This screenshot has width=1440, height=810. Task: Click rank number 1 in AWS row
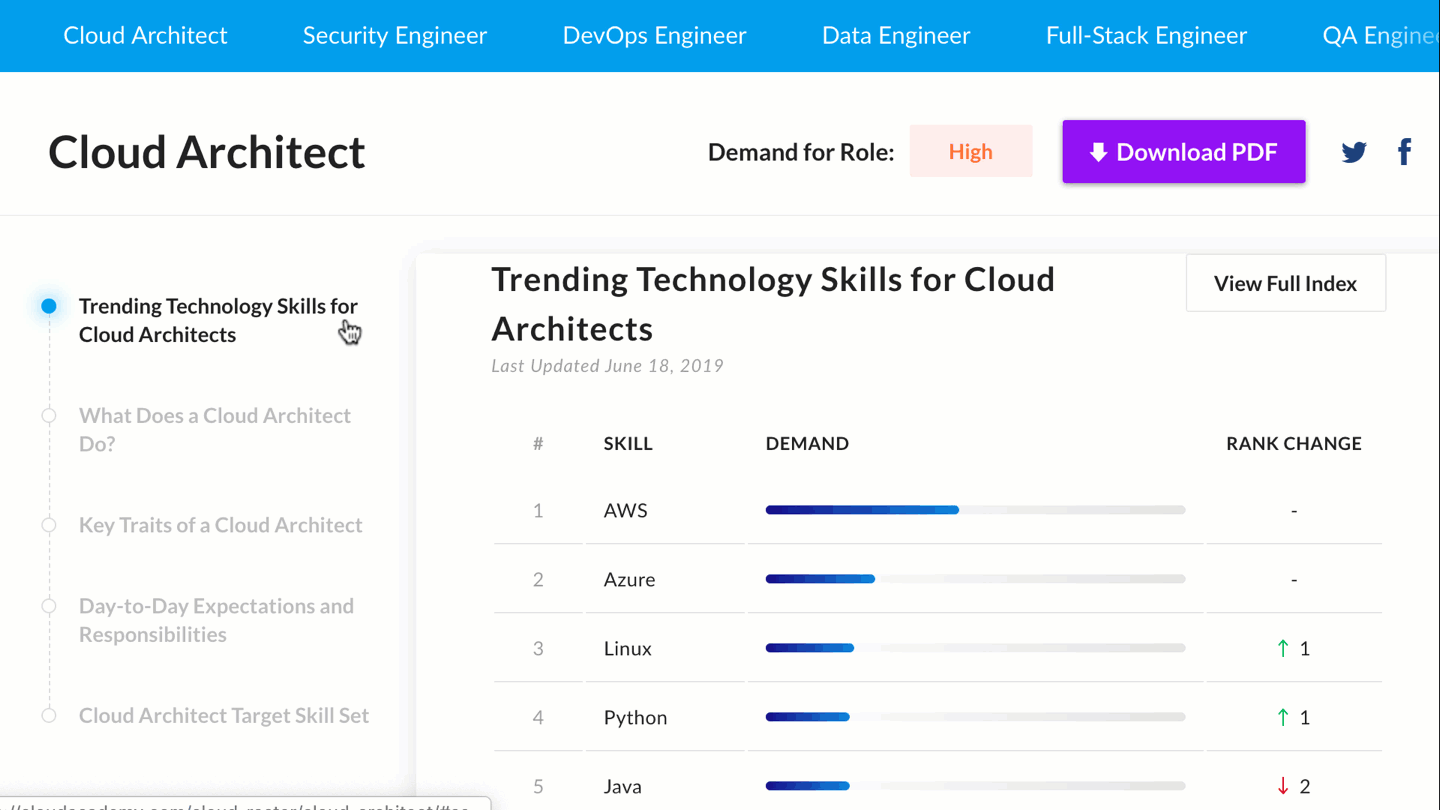(x=538, y=510)
